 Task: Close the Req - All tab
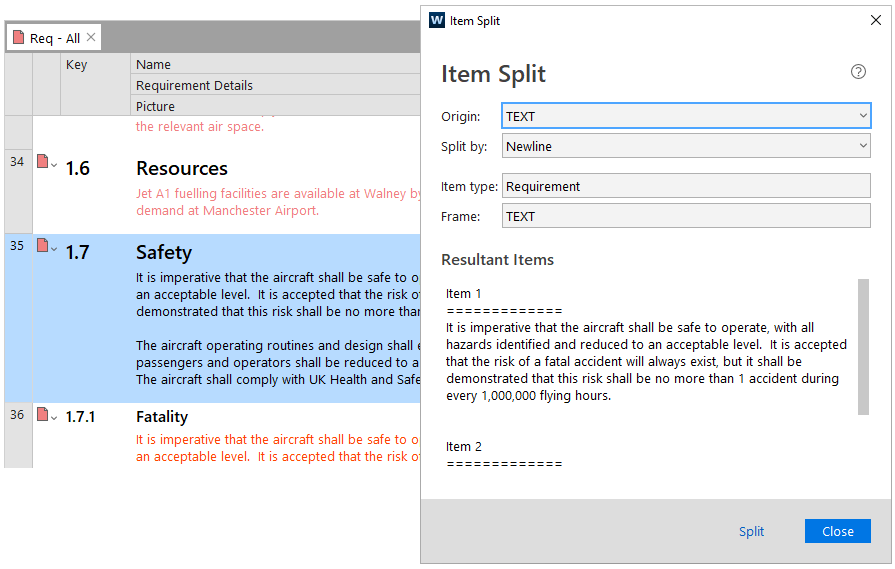click(91, 37)
